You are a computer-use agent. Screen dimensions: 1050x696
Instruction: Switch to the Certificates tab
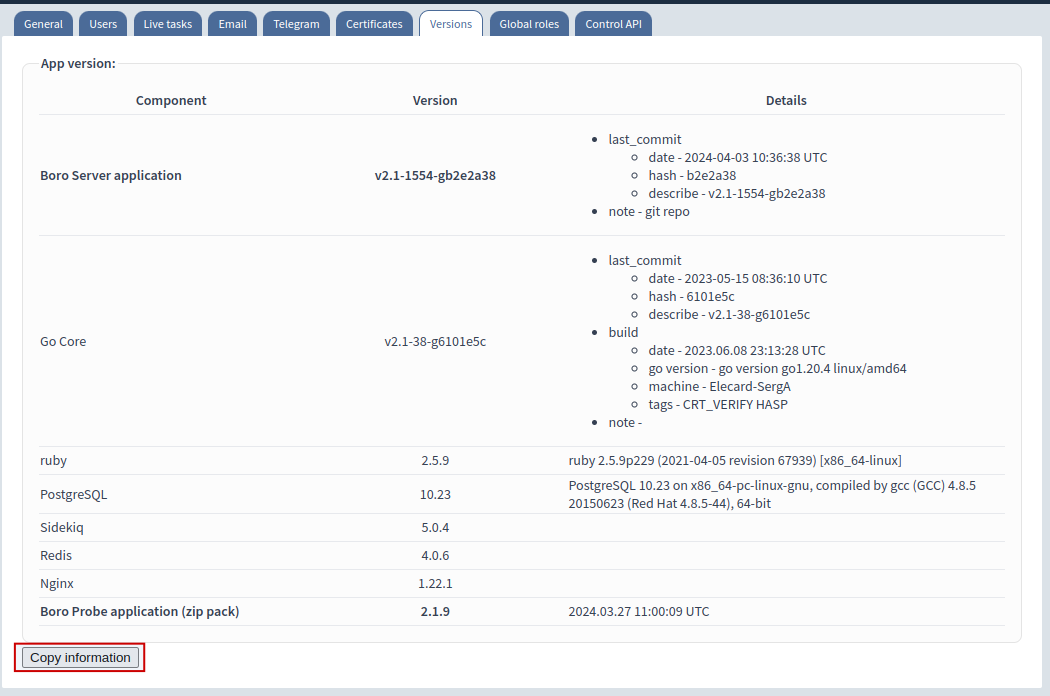pyautogui.click(x=374, y=24)
